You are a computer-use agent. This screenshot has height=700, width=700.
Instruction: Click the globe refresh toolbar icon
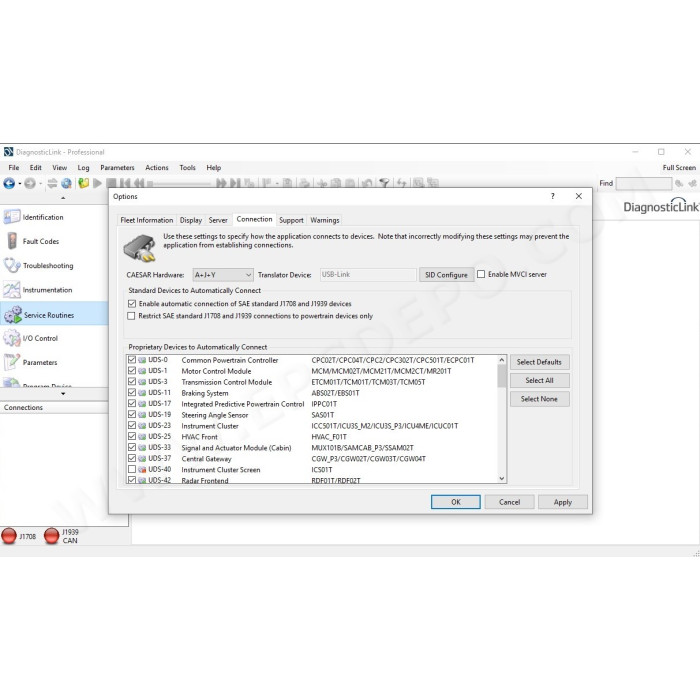67,183
